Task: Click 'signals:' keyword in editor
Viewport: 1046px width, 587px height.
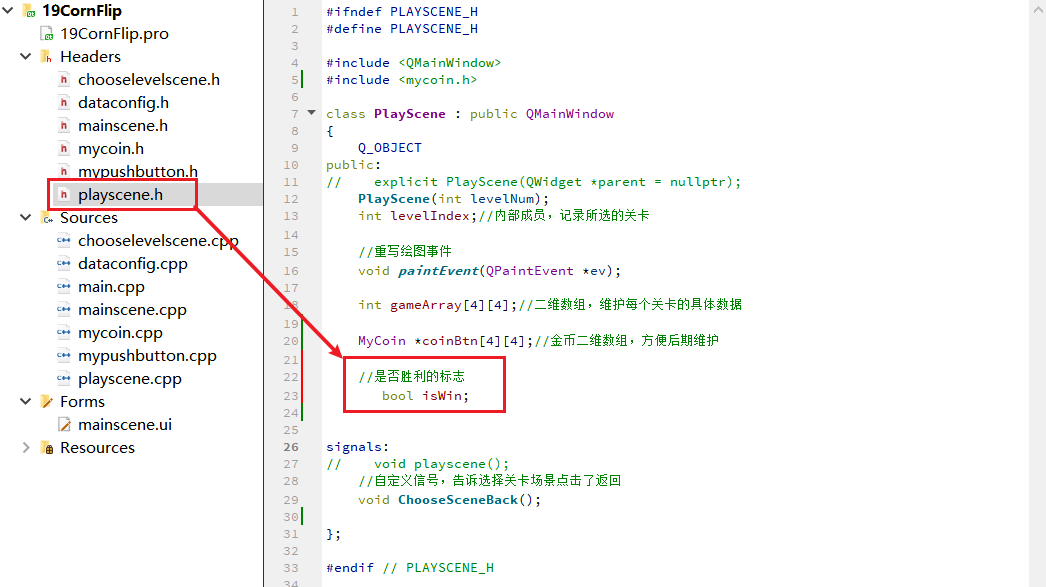Action: click(357, 447)
